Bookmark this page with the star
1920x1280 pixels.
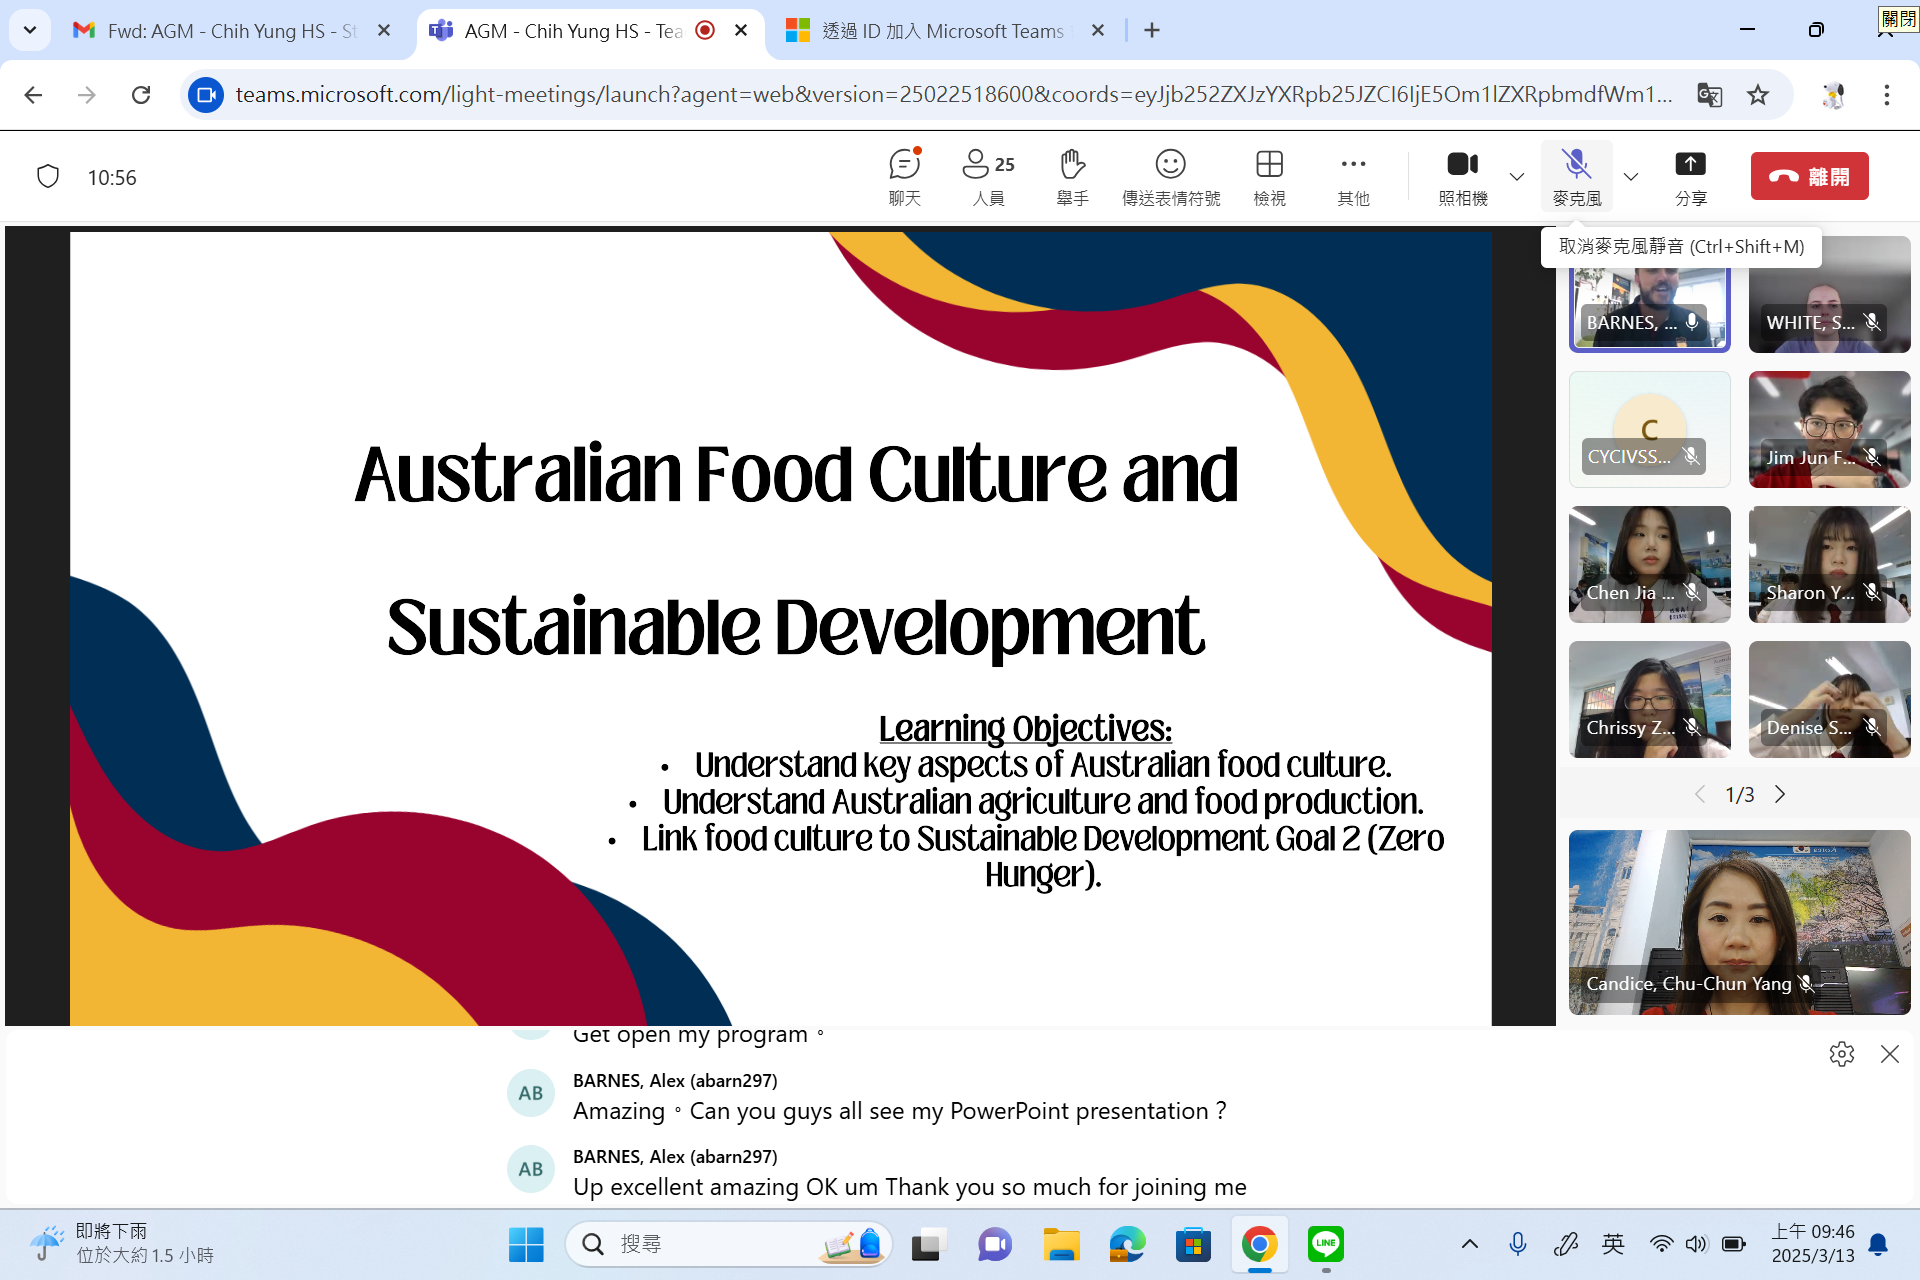coord(1757,95)
